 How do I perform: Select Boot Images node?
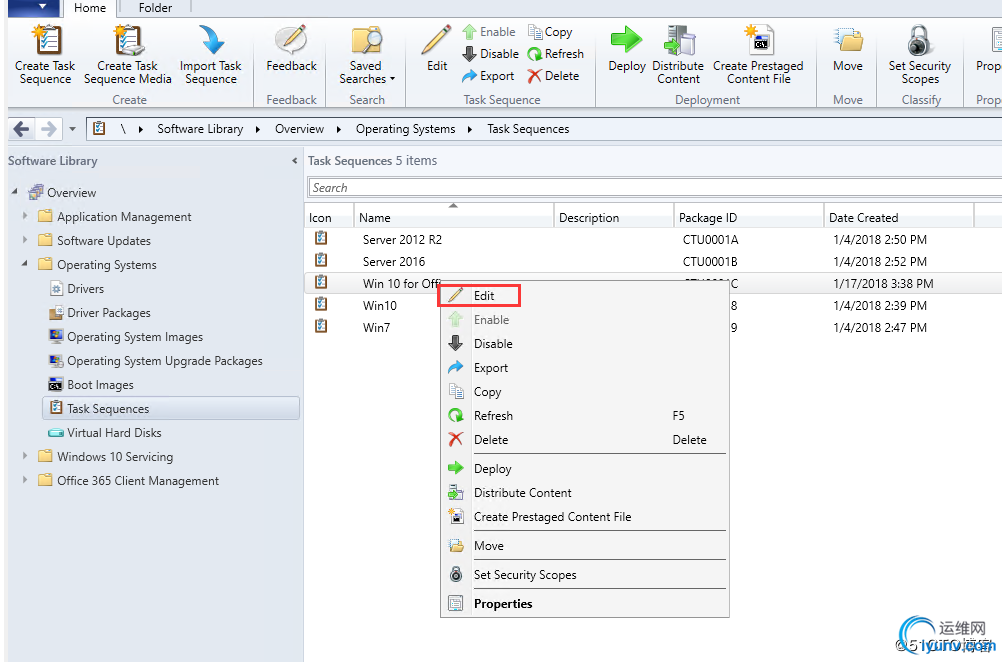(x=91, y=385)
